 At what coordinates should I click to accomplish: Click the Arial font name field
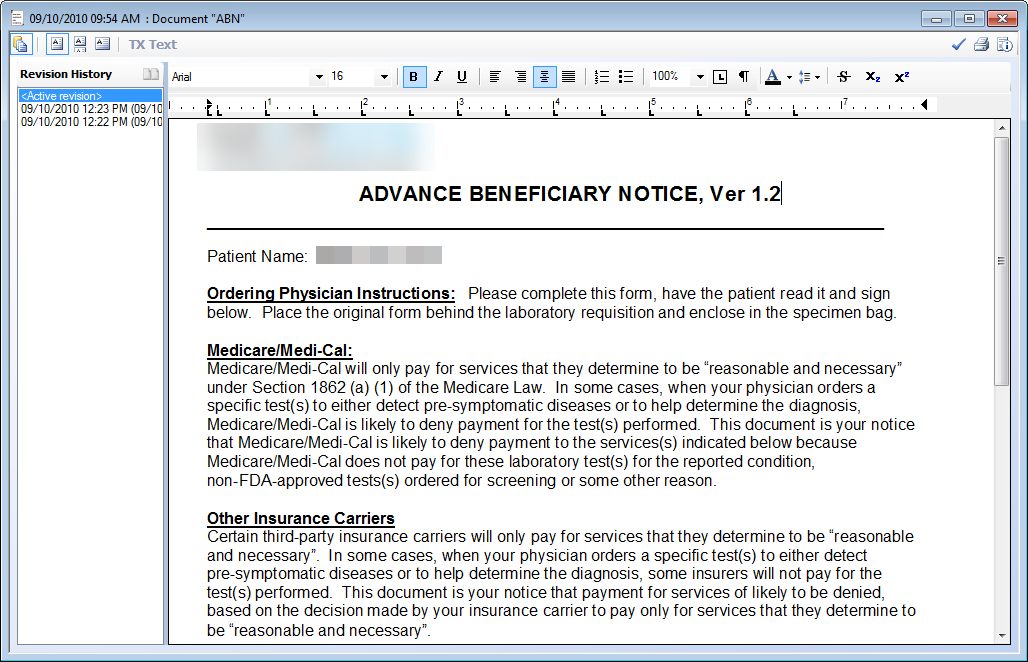[241, 77]
